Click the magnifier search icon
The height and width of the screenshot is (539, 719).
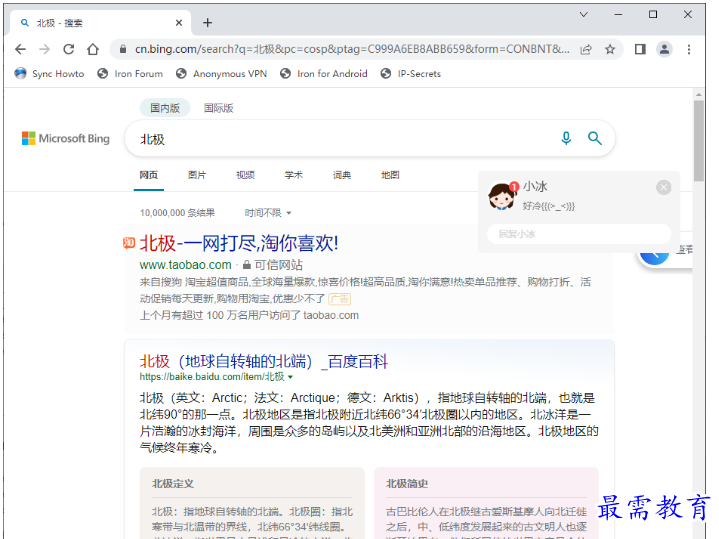[595, 138]
